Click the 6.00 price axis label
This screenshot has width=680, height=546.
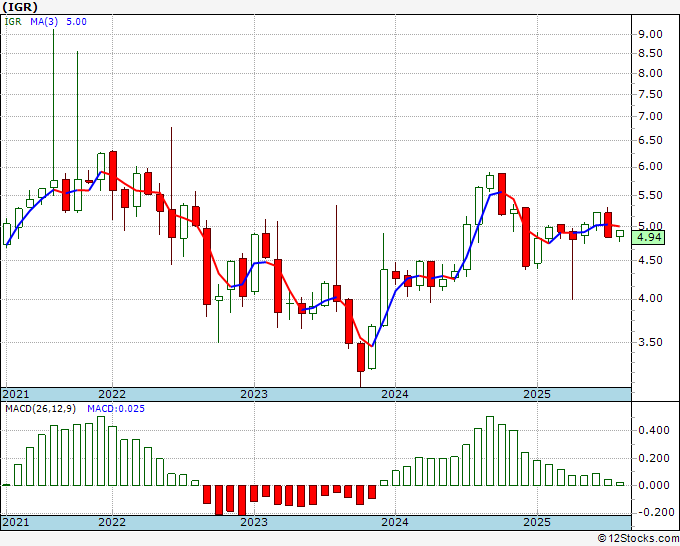650,167
